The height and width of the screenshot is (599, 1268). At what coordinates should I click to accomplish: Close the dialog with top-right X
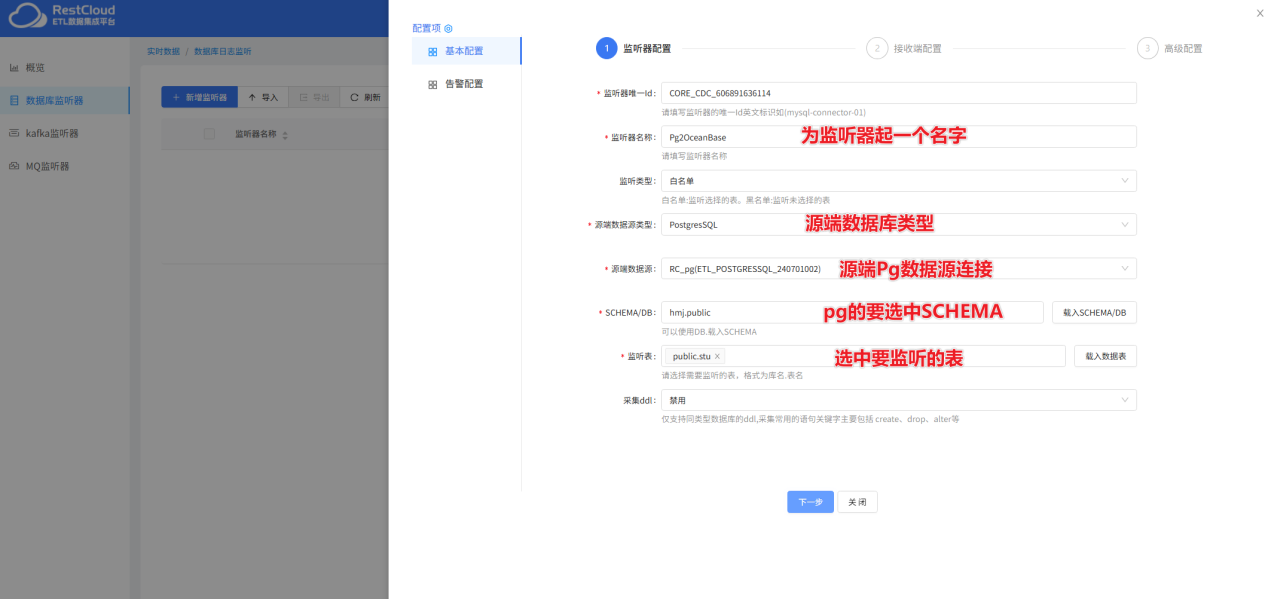[1260, 13]
